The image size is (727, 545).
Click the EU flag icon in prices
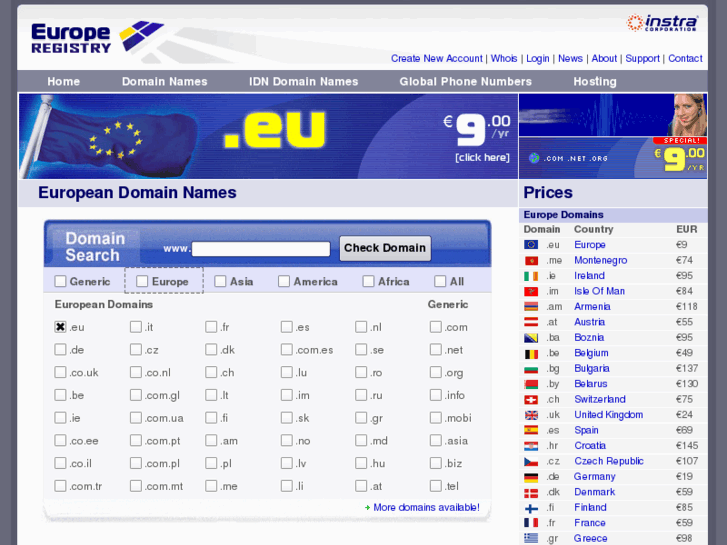pos(531,245)
